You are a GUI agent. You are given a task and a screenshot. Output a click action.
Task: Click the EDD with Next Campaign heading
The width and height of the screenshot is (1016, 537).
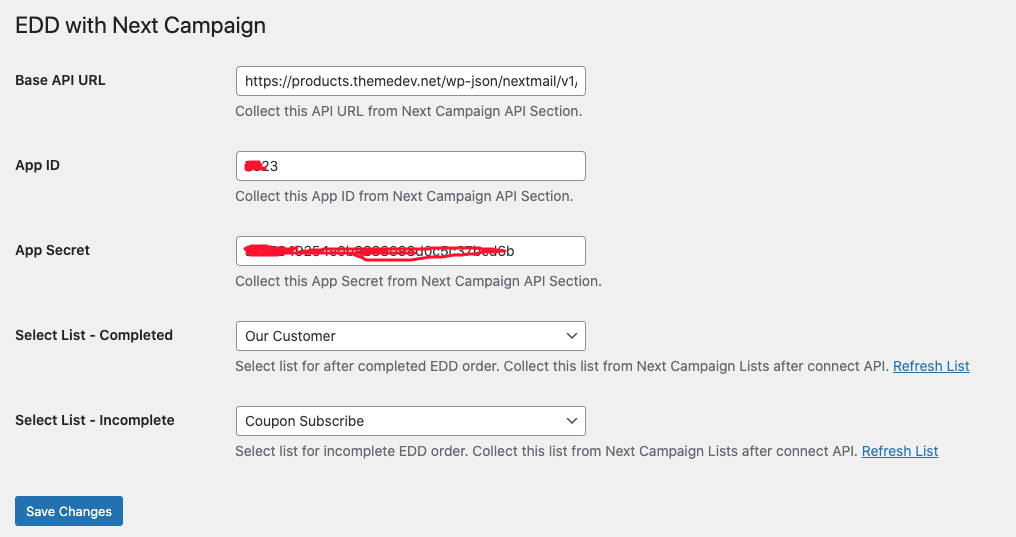(140, 25)
